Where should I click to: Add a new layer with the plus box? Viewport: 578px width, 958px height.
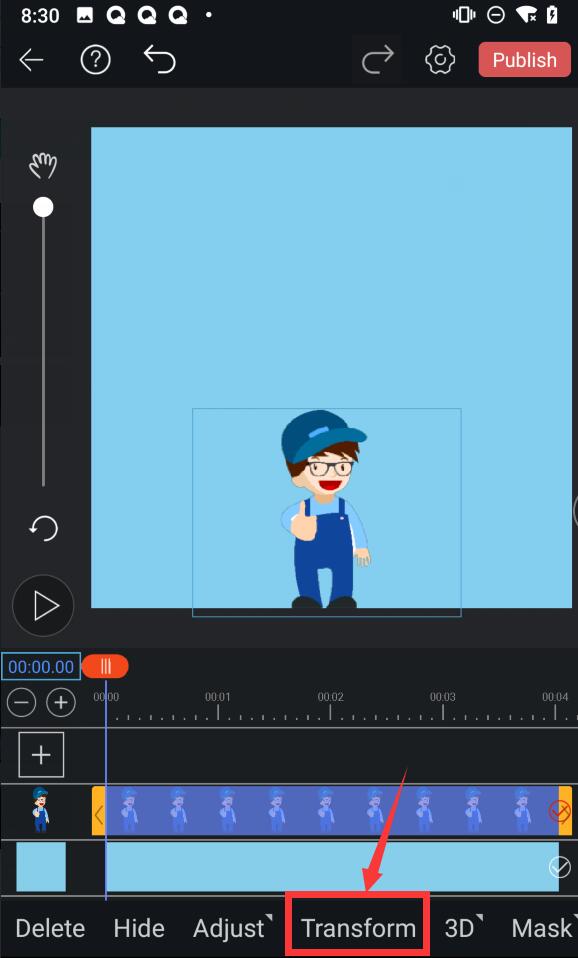(41, 755)
